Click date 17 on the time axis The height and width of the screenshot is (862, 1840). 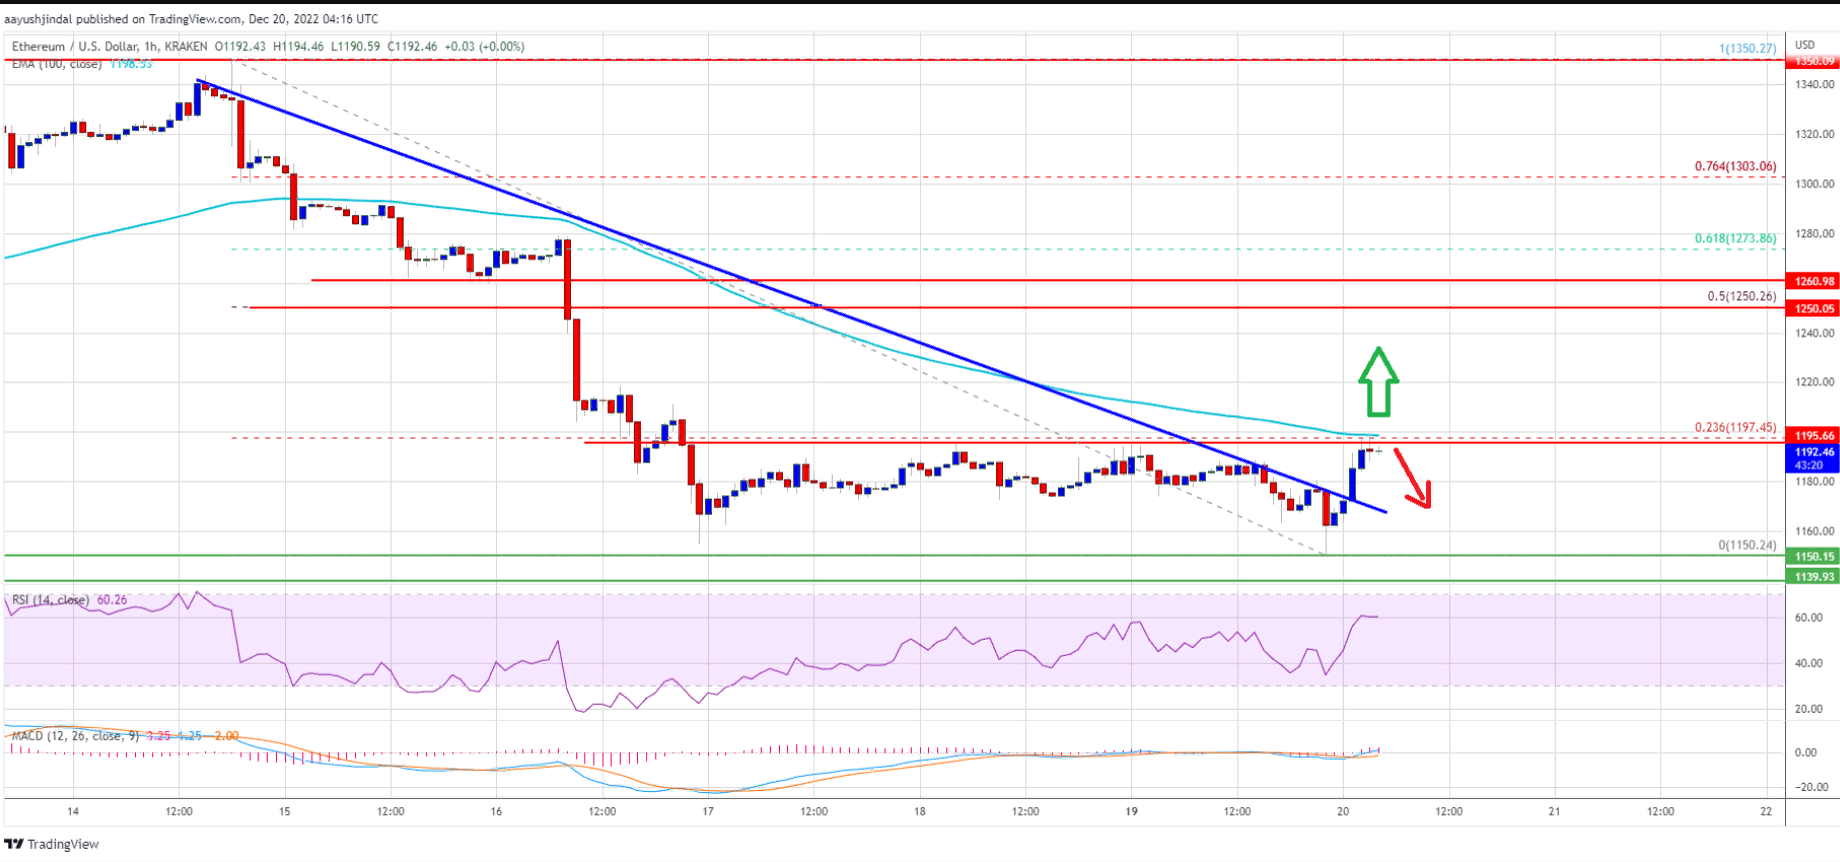[708, 811]
